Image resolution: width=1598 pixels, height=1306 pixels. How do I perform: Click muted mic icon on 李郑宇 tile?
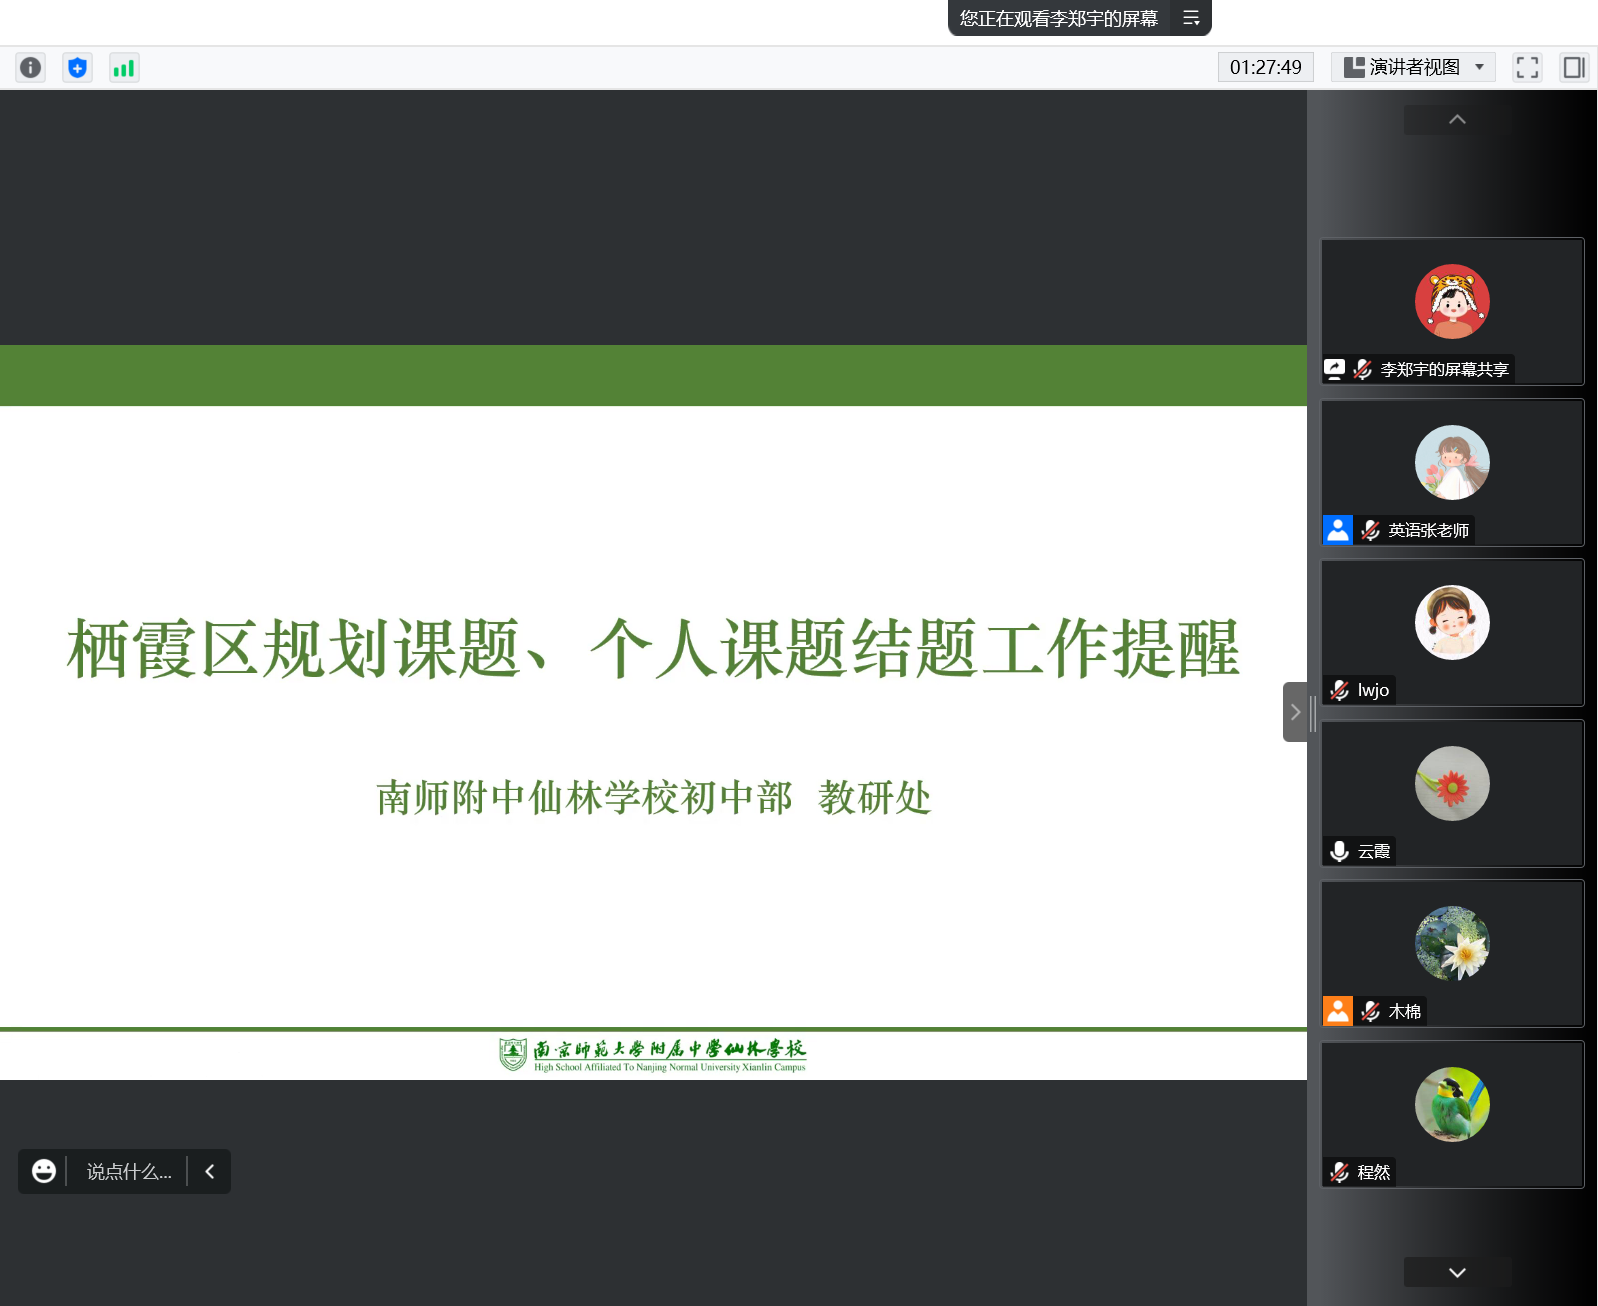(x=1362, y=369)
